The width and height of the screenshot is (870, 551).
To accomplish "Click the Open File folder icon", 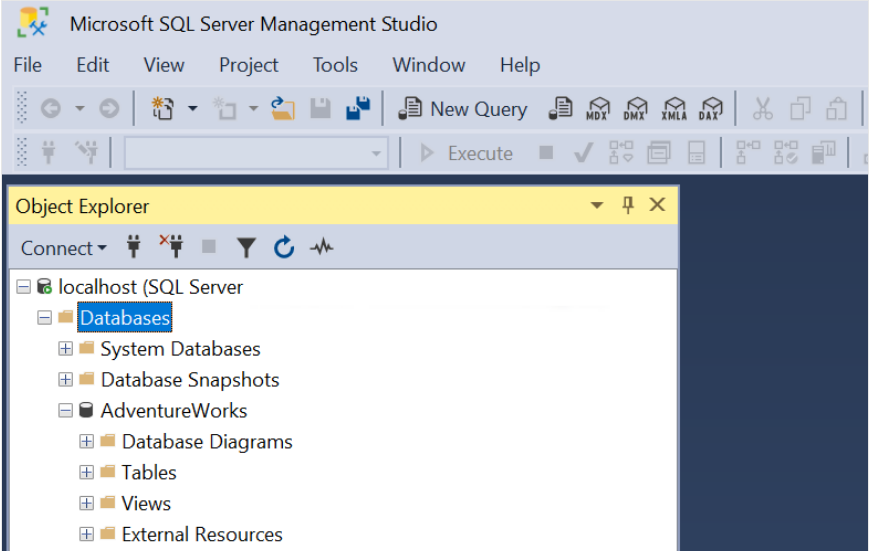I will click(x=283, y=108).
